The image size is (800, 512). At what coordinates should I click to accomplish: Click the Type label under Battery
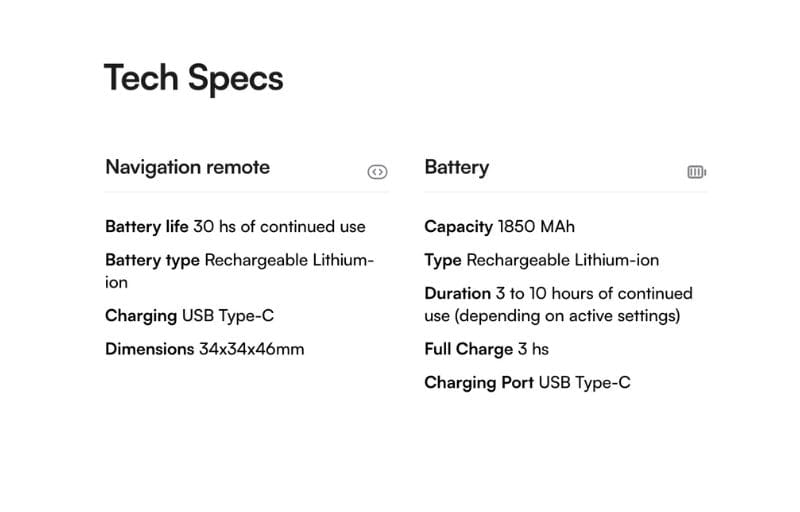[443, 260]
